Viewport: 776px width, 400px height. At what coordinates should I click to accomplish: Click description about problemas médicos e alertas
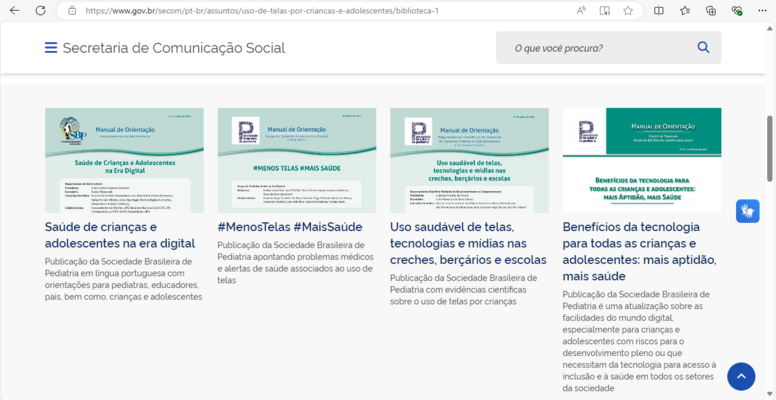pyautogui.click(x=295, y=263)
